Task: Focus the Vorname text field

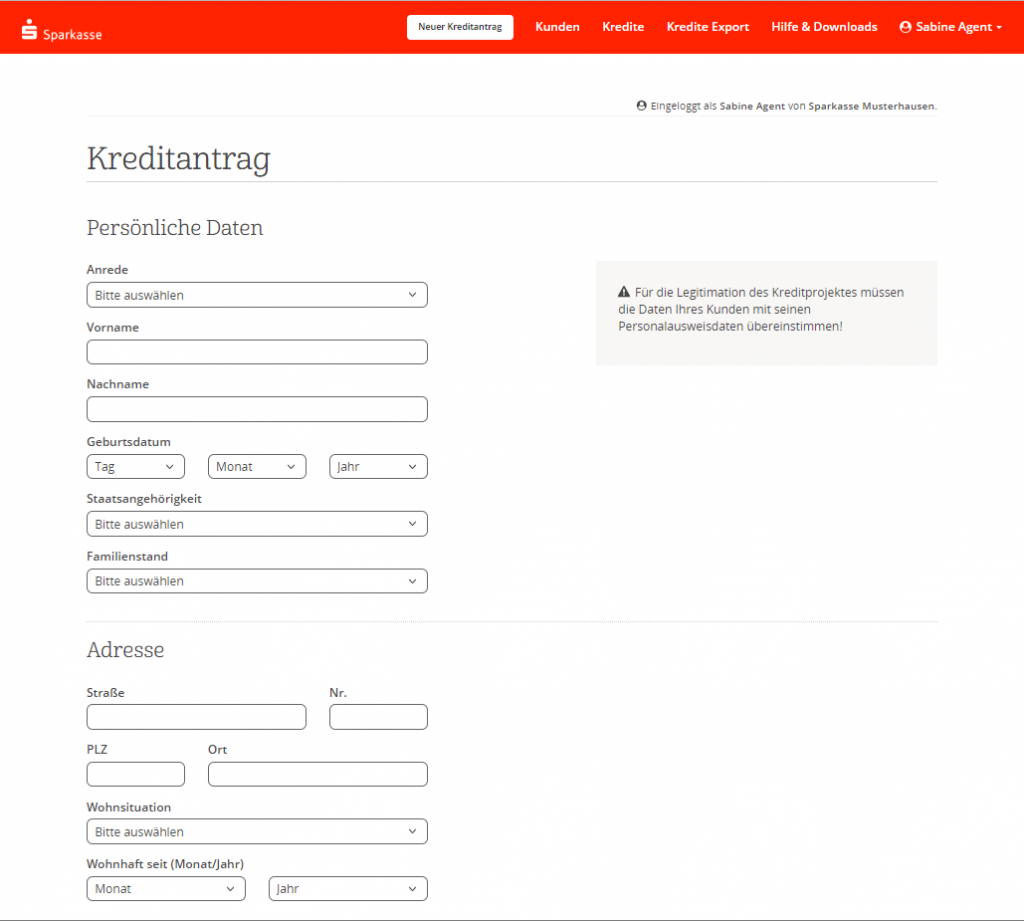Action: 257,352
